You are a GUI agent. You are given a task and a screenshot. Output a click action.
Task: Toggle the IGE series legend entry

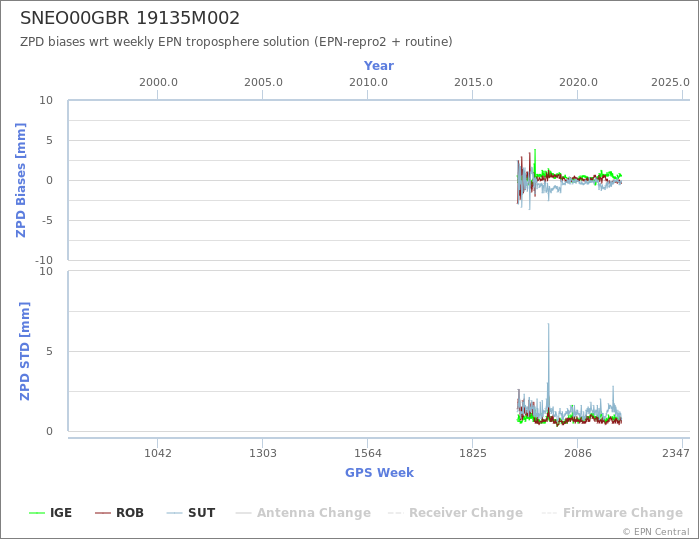pyautogui.click(x=50, y=513)
